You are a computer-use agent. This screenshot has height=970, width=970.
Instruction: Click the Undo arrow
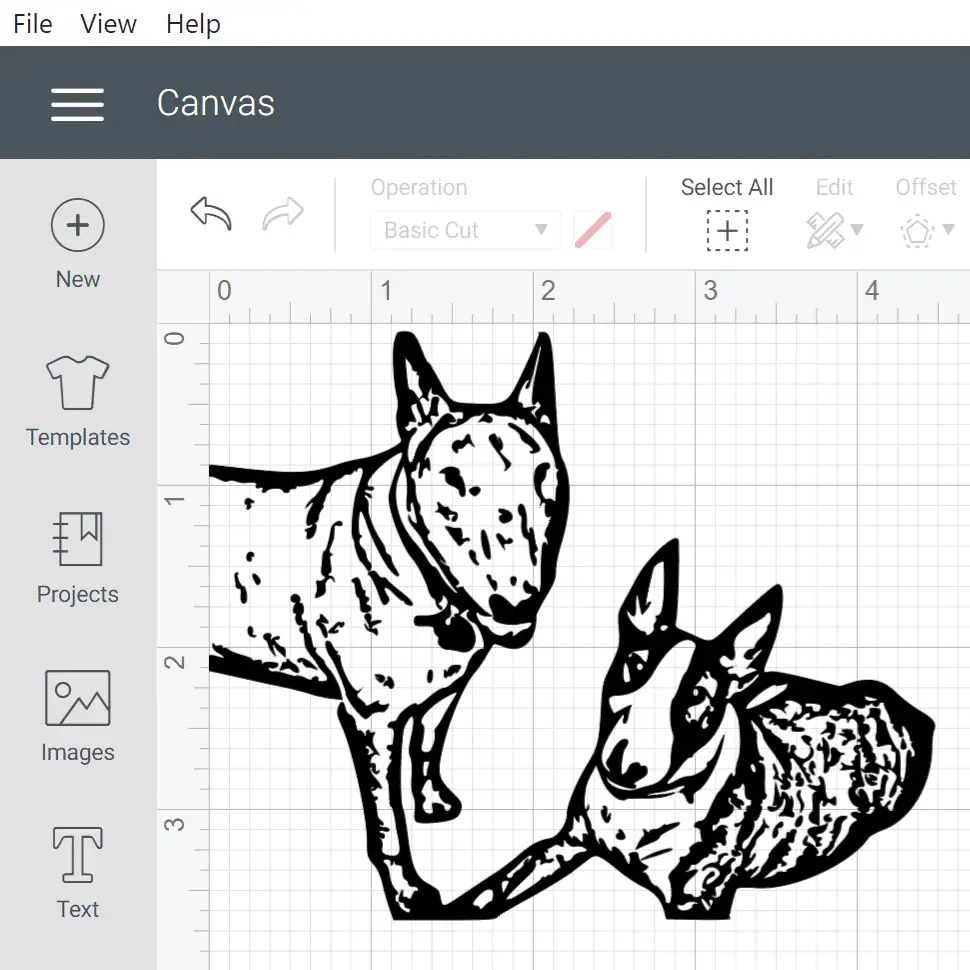[211, 214]
